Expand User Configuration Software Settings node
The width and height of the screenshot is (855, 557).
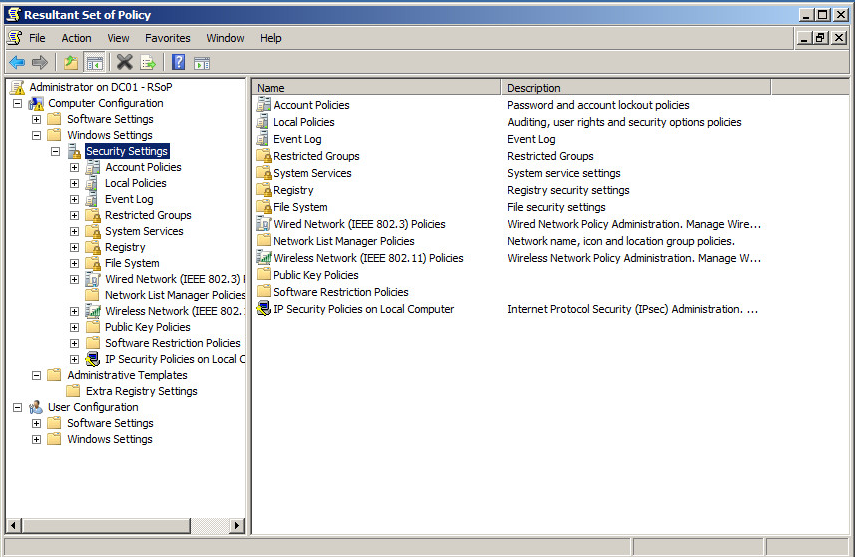[x=37, y=423]
